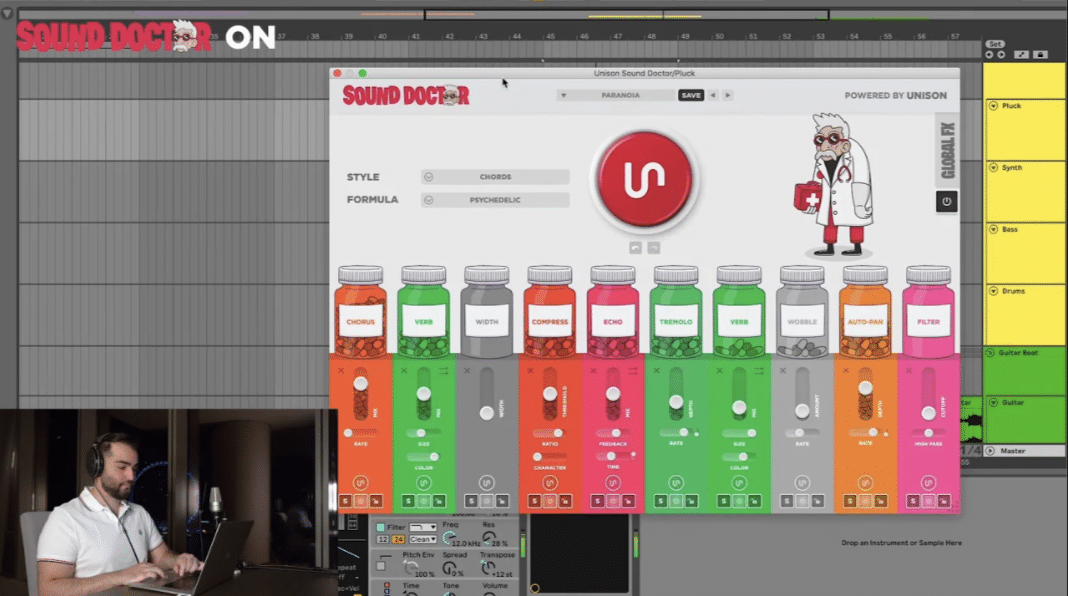Go to the next preset arrow
Screen dimensions: 1068x596
coord(727,95)
